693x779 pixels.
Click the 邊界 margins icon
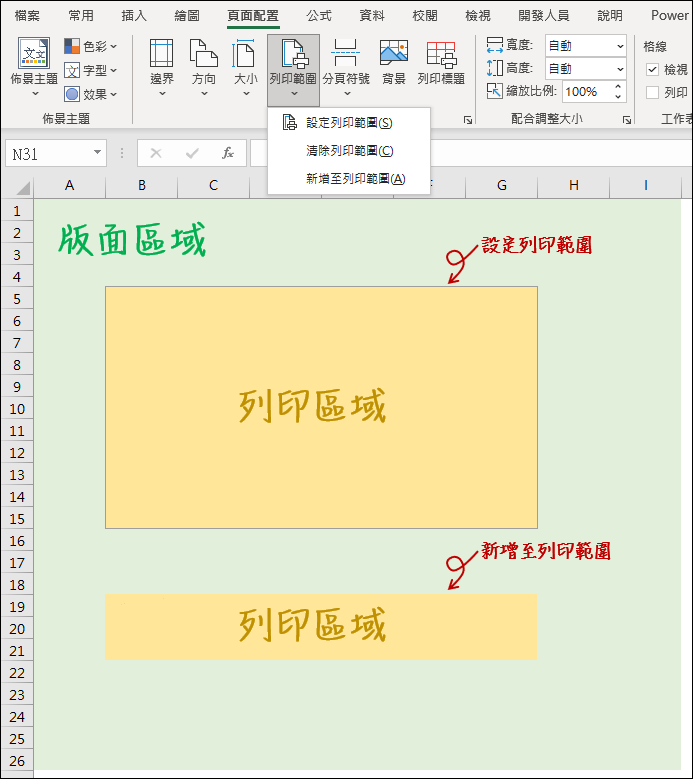tap(161, 54)
